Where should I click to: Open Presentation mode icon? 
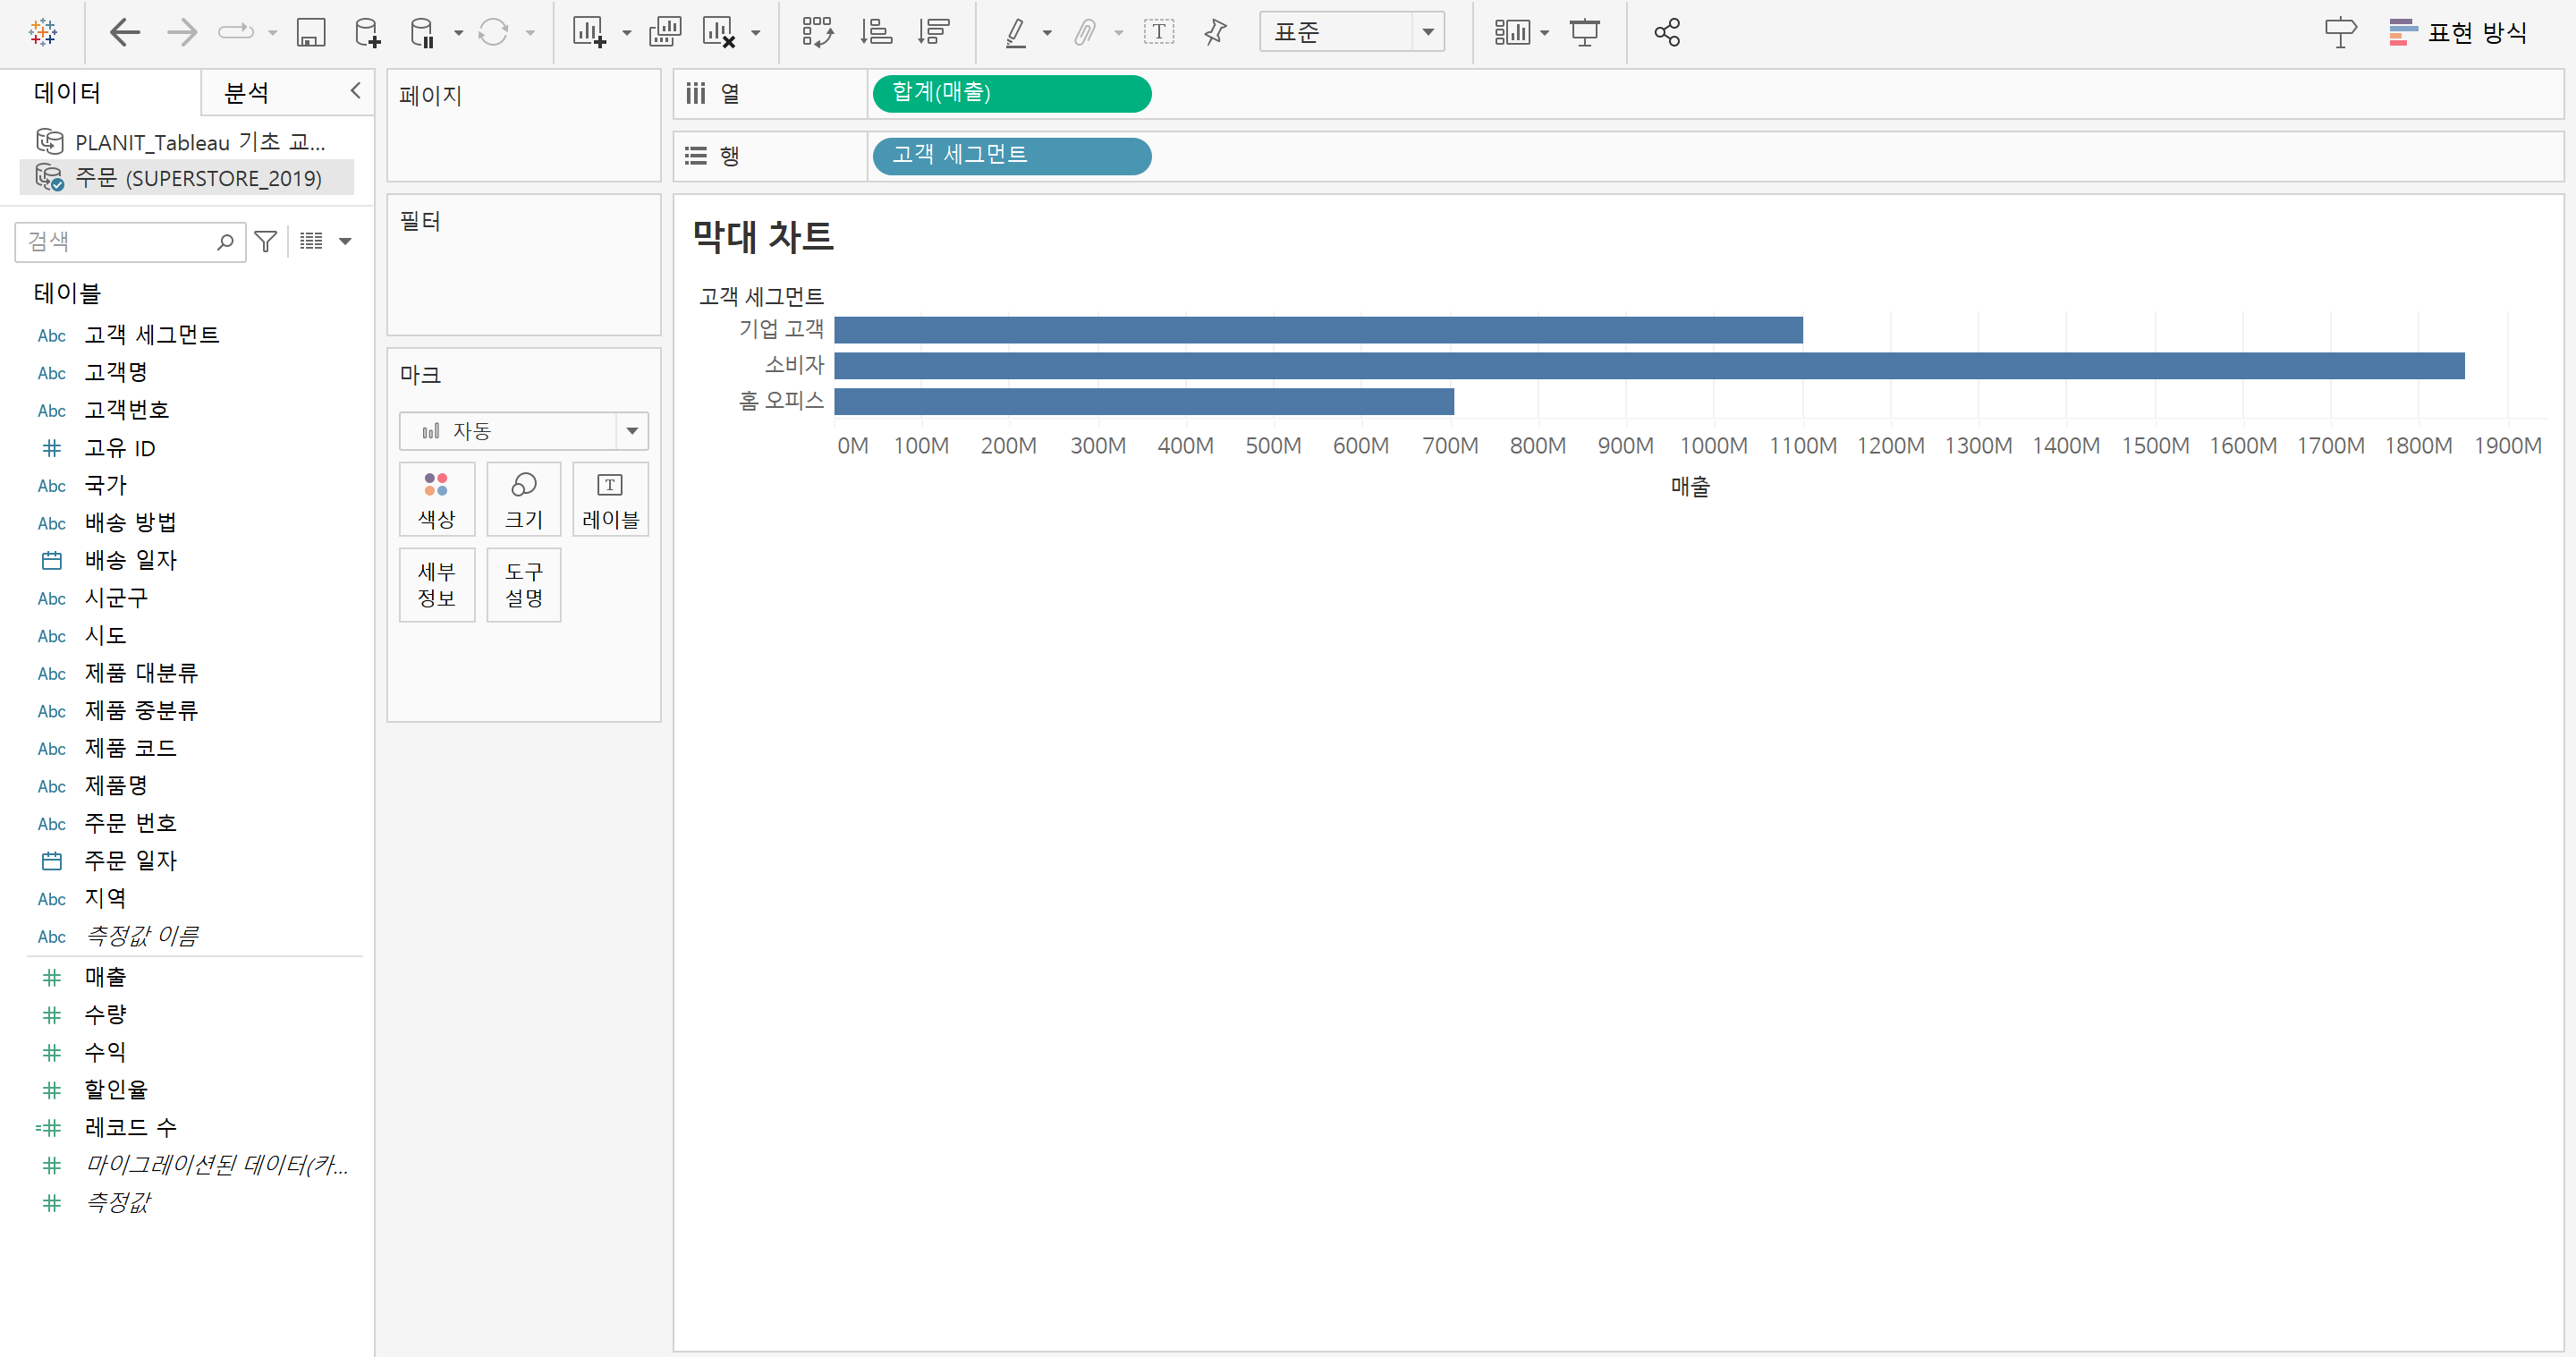(x=1585, y=33)
